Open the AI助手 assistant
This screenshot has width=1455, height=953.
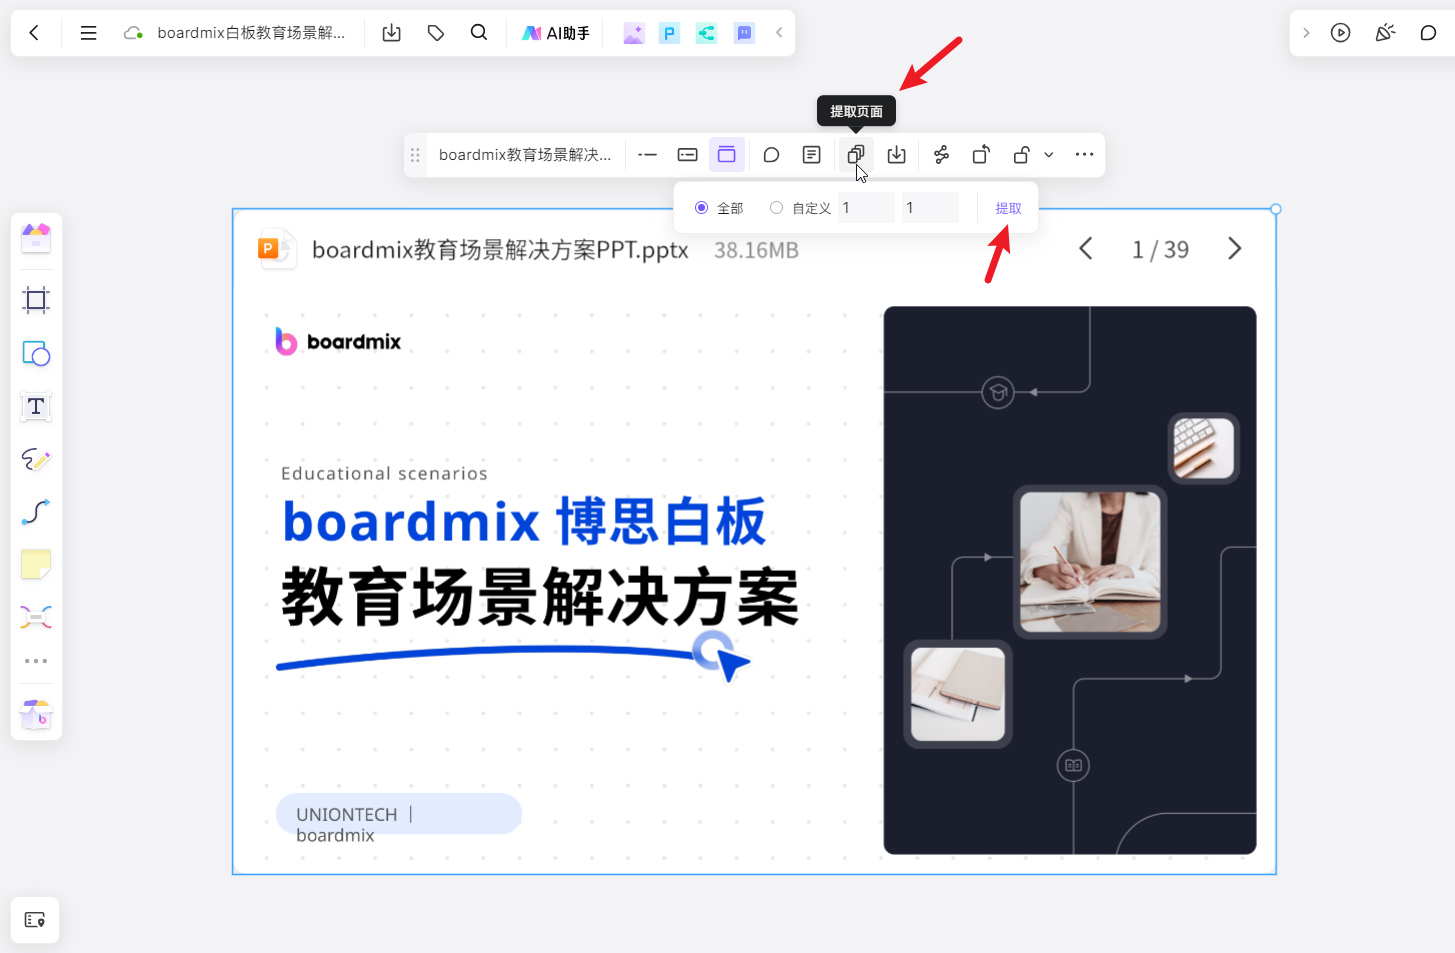tap(556, 33)
